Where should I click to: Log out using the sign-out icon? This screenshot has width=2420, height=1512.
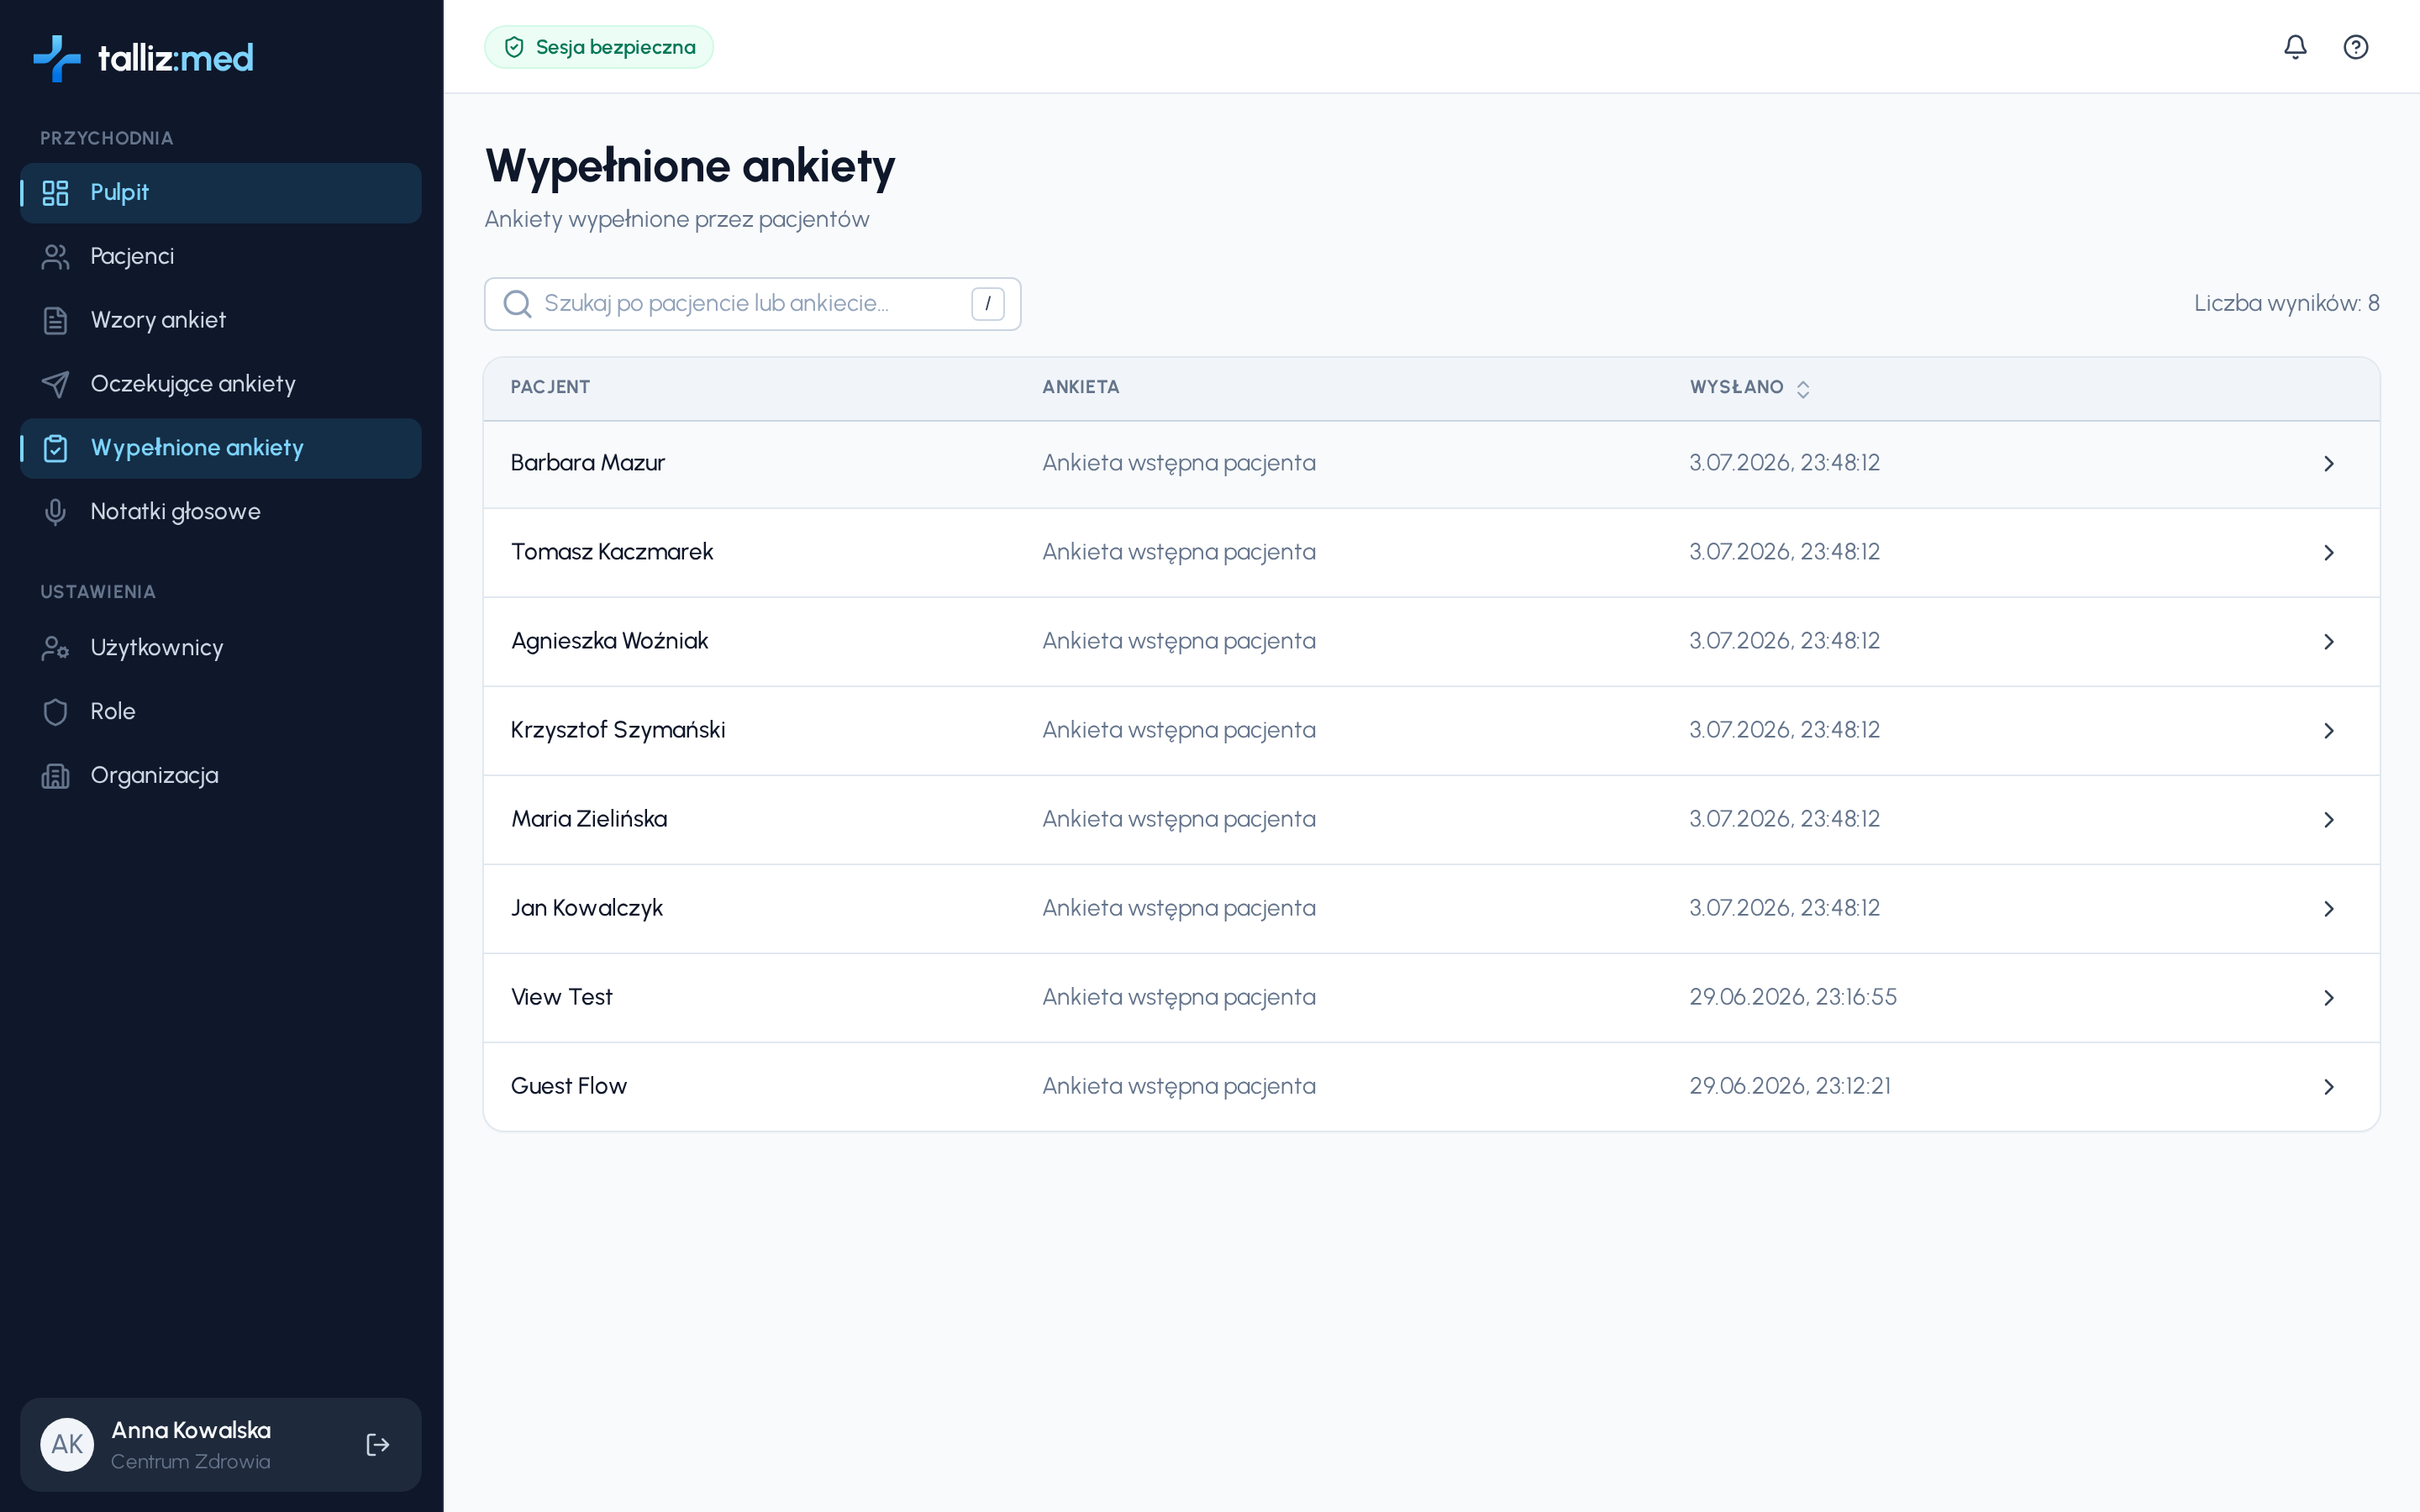pyautogui.click(x=377, y=1444)
